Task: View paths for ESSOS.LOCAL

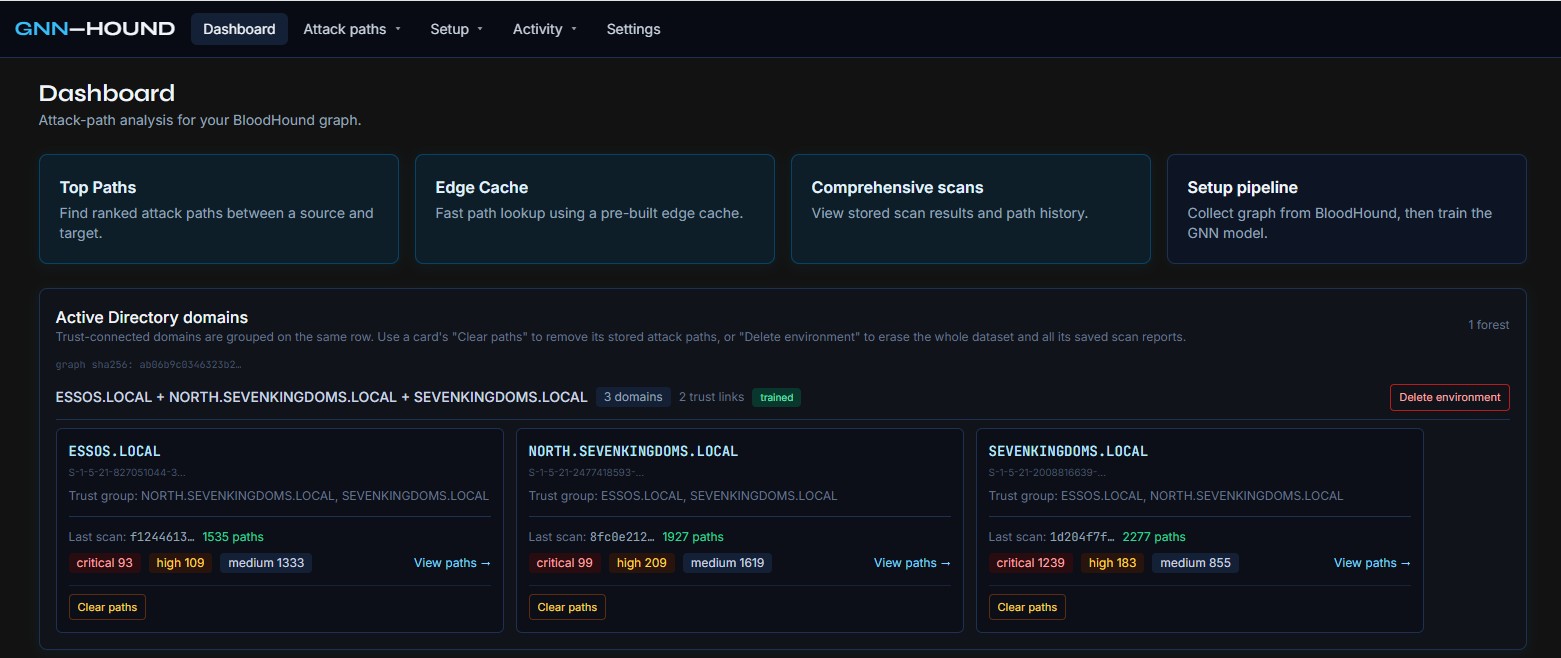Action: (x=452, y=563)
